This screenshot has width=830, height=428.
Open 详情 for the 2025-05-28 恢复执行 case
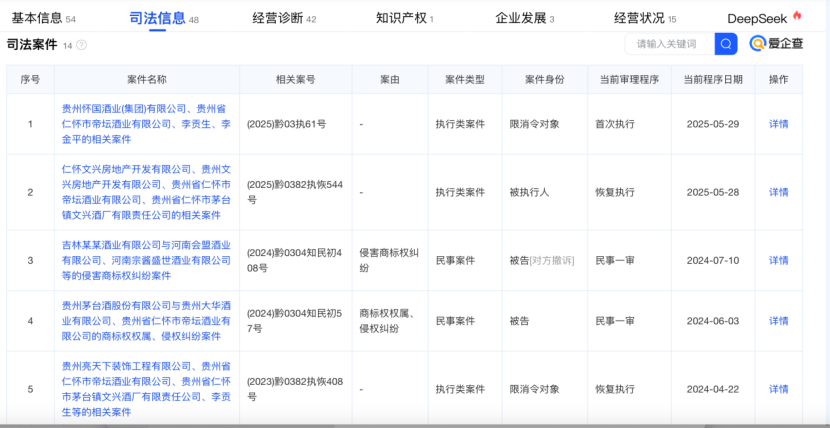point(778,192)
